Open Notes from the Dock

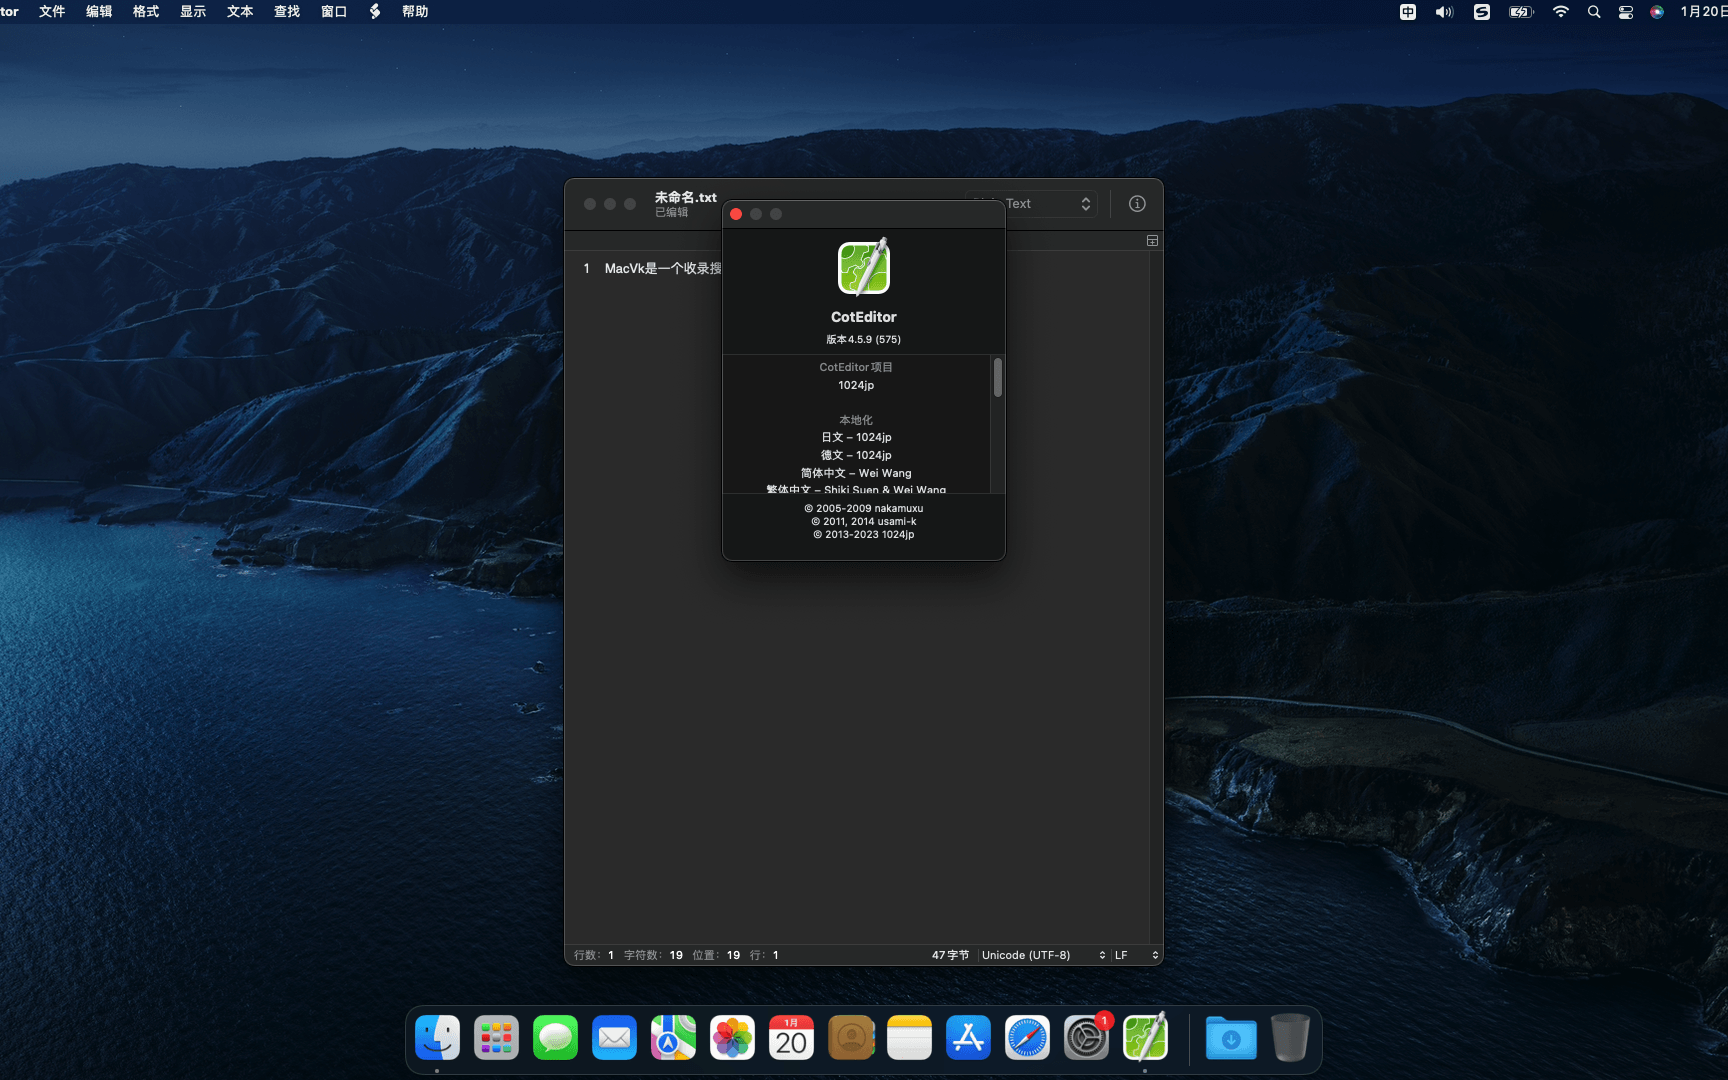(909, 1038)
